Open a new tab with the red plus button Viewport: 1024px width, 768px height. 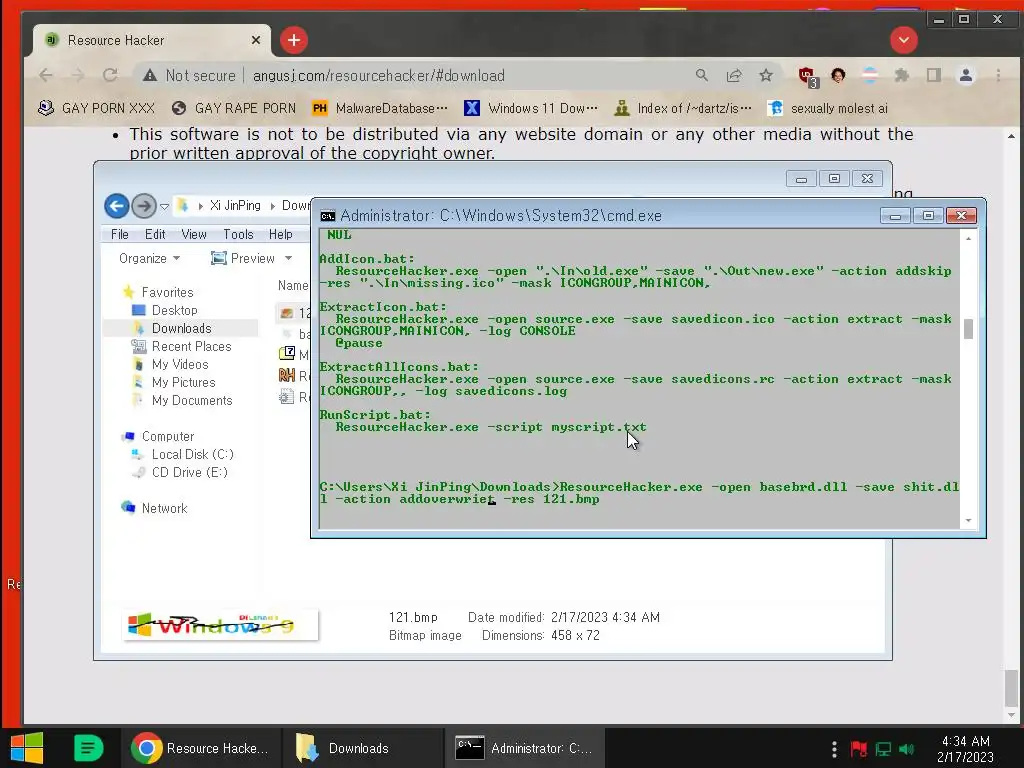click(x=294, y=40)
